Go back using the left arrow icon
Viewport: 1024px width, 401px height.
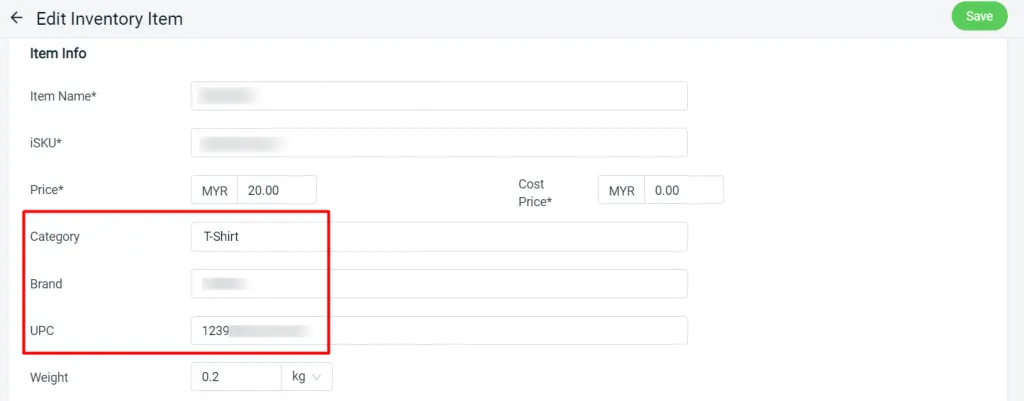16,18
